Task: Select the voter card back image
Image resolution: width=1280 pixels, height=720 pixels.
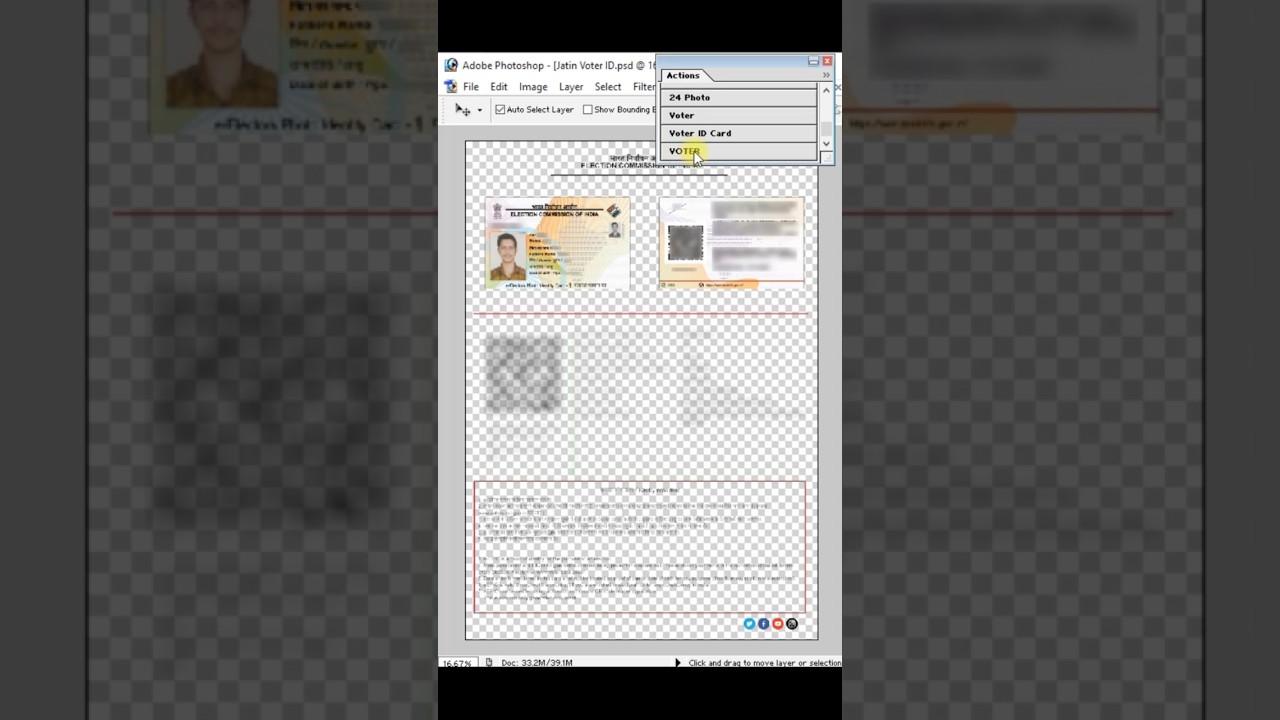Action: 731,243
